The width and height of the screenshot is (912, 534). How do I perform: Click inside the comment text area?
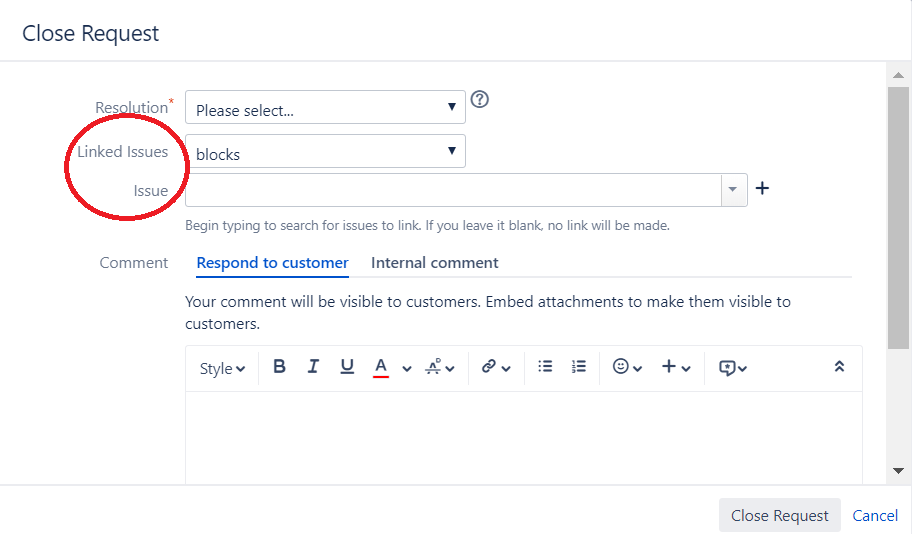click(523, 437)
